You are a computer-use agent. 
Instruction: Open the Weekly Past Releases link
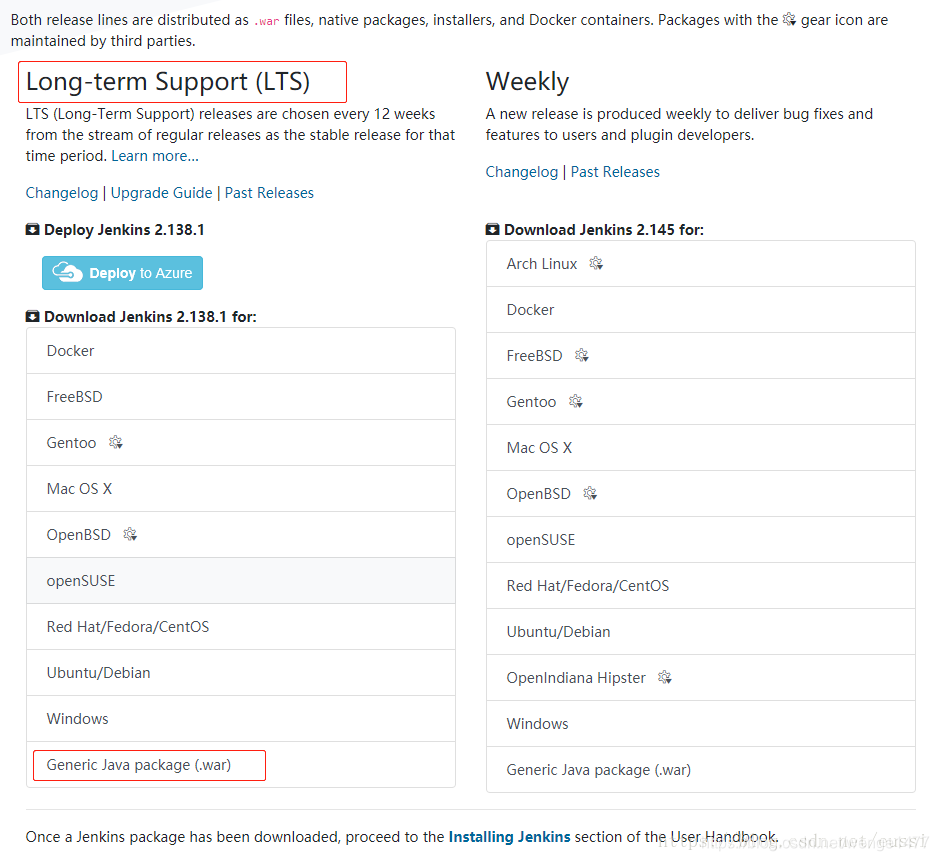[x=615, y=172]
